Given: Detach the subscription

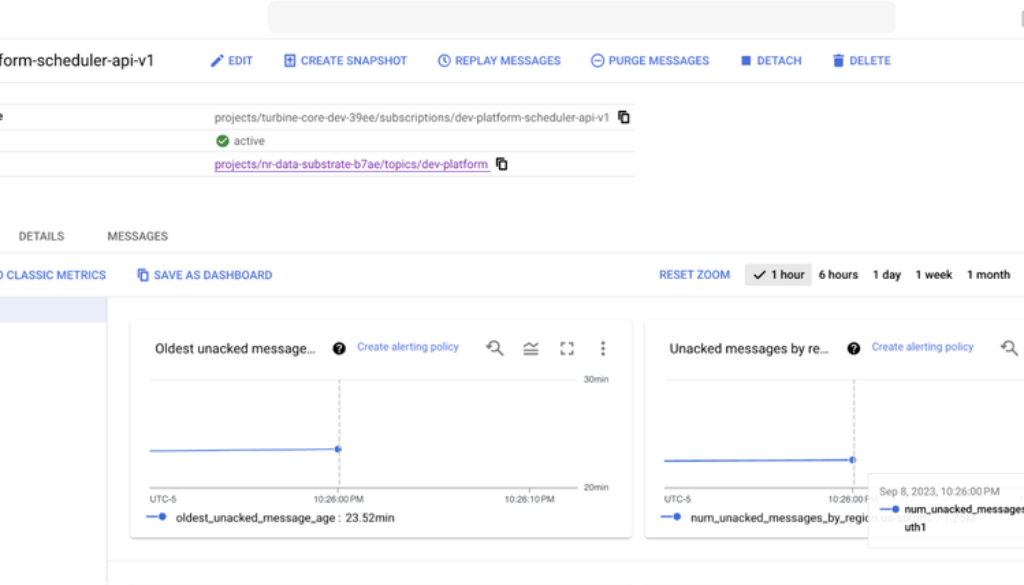Looking at the screenshot, I should point(770,61).
